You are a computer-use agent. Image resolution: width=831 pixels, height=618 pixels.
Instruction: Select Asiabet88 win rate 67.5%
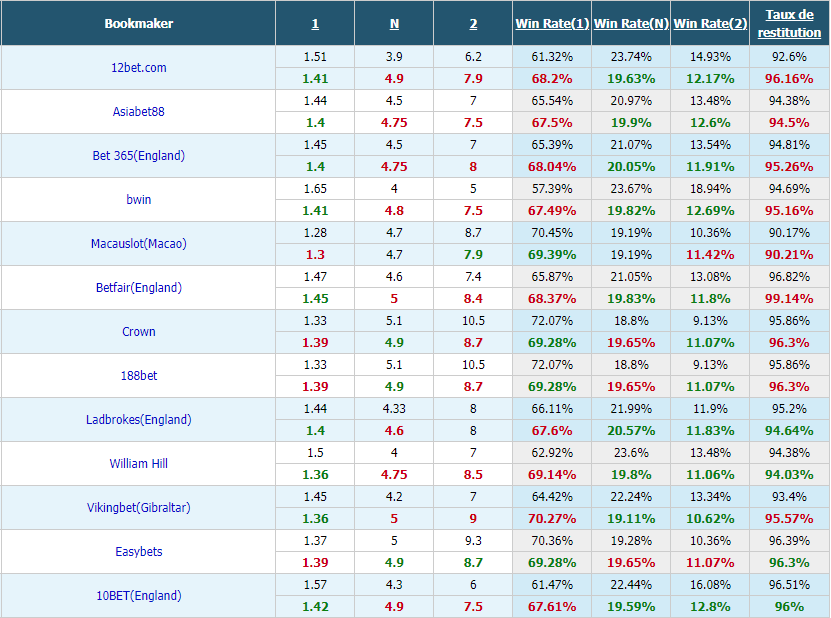(552, 123)
